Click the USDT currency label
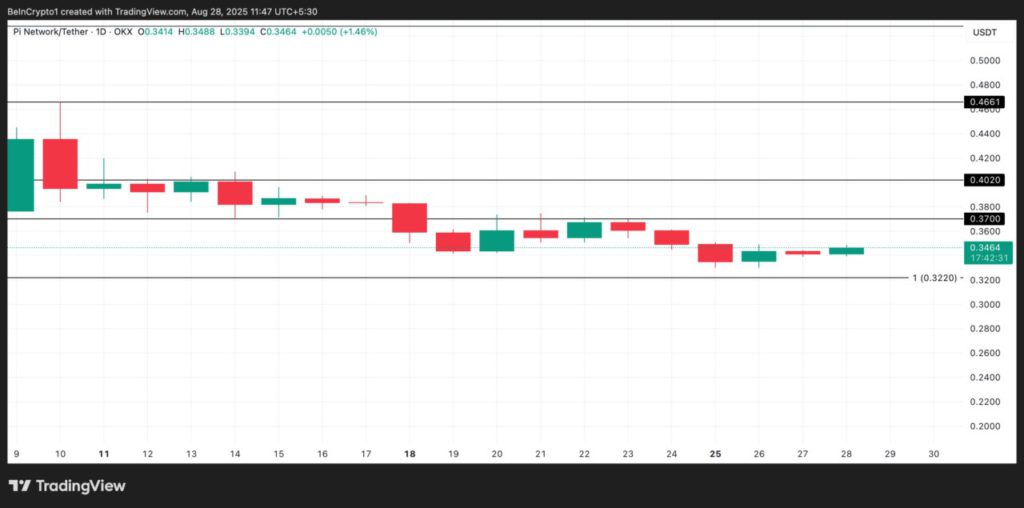 [984, 33]
